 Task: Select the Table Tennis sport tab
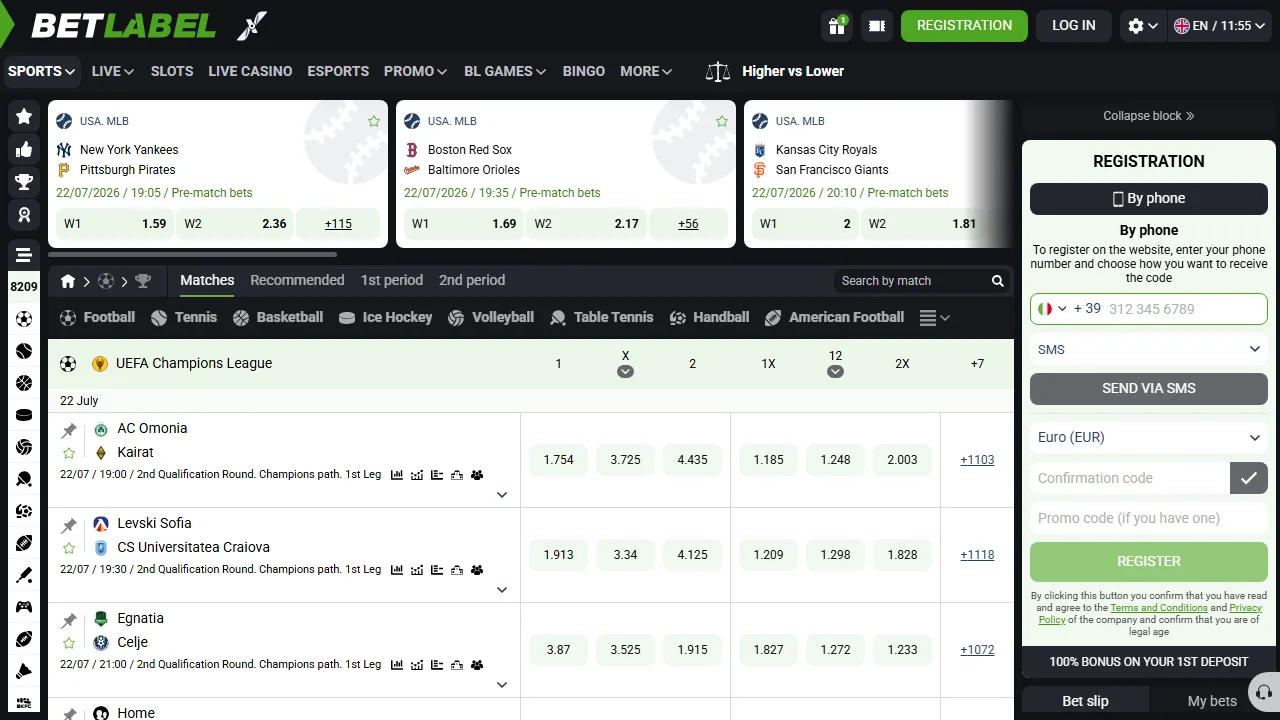click(x=601, y=317)
